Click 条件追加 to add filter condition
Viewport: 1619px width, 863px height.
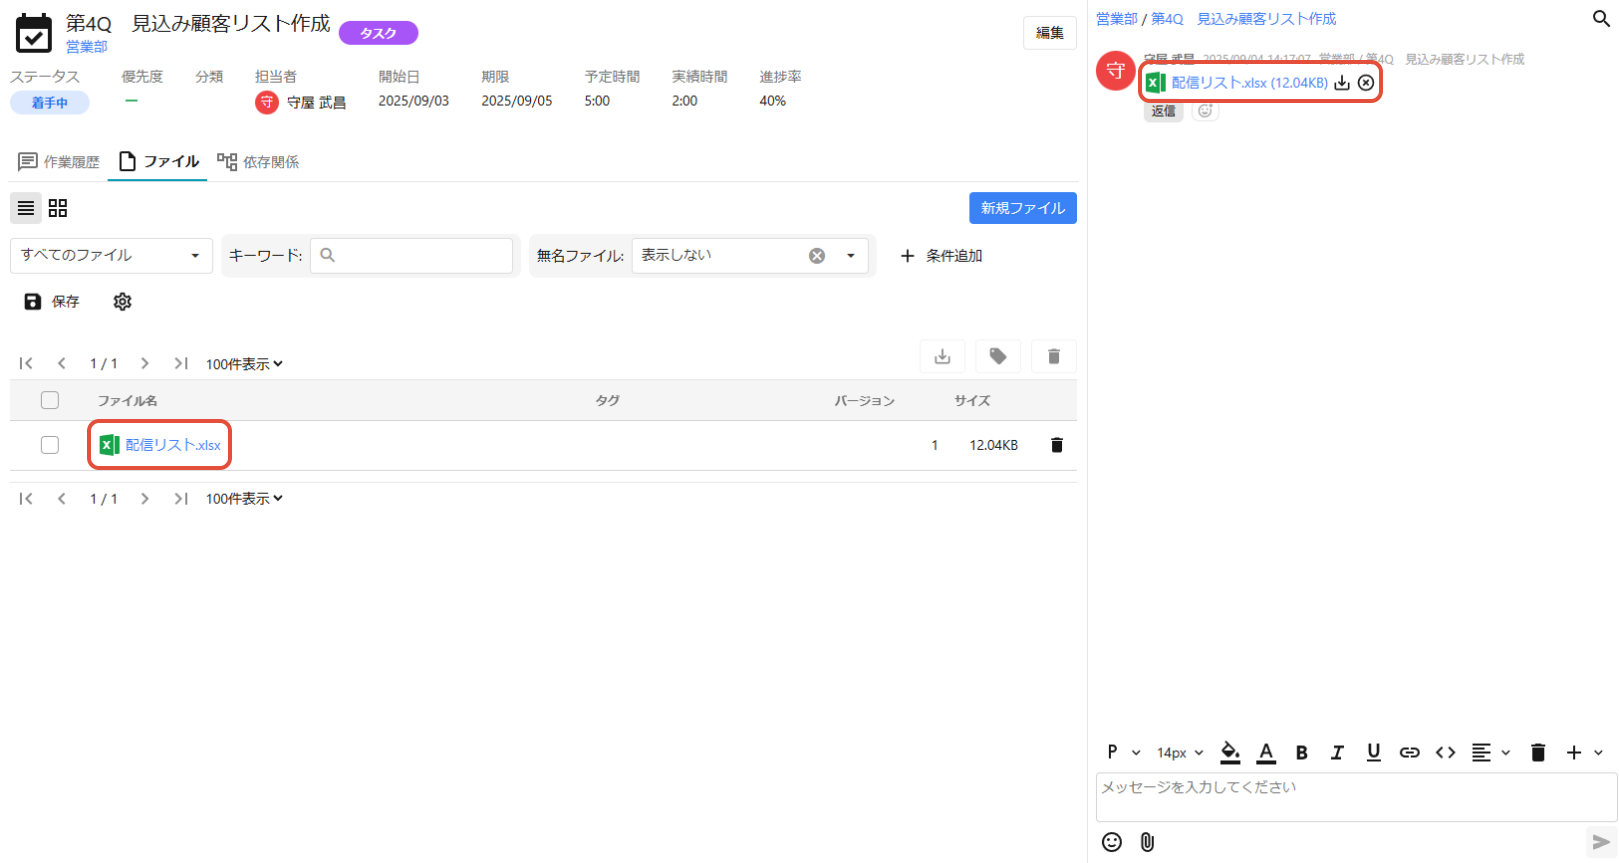click(x=941, y=256)
